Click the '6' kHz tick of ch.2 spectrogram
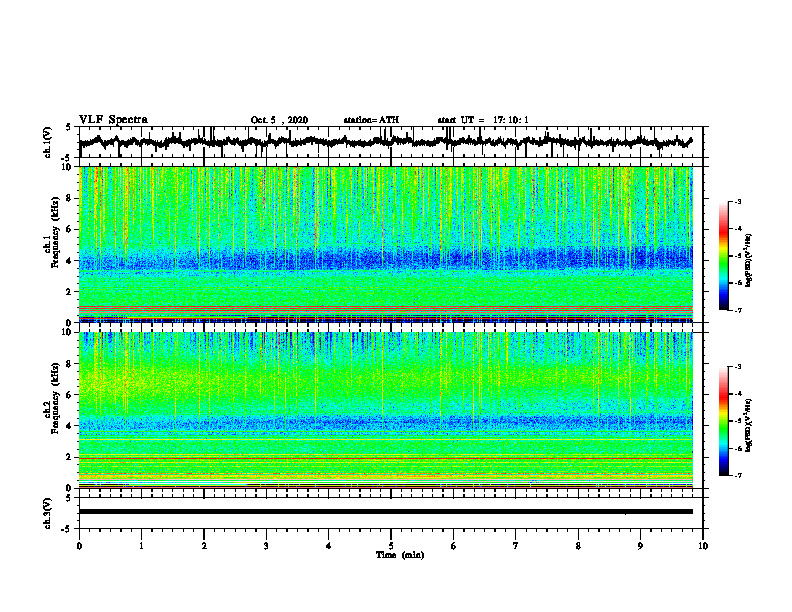The width and height of the screenshot is (792, 612). coord(69,395)
